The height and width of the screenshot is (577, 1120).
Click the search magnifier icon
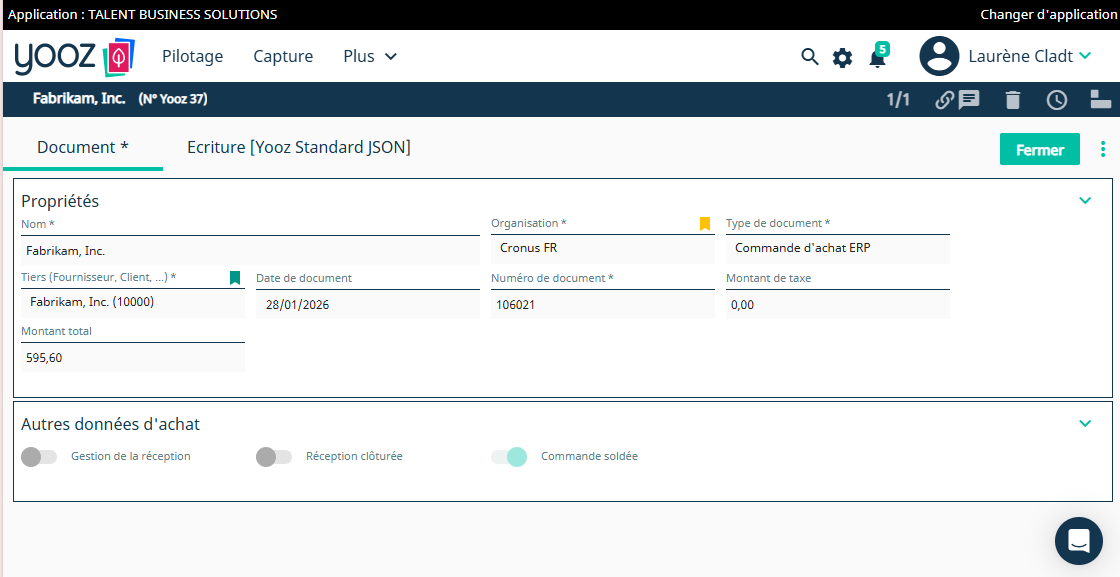coord(810,57)
